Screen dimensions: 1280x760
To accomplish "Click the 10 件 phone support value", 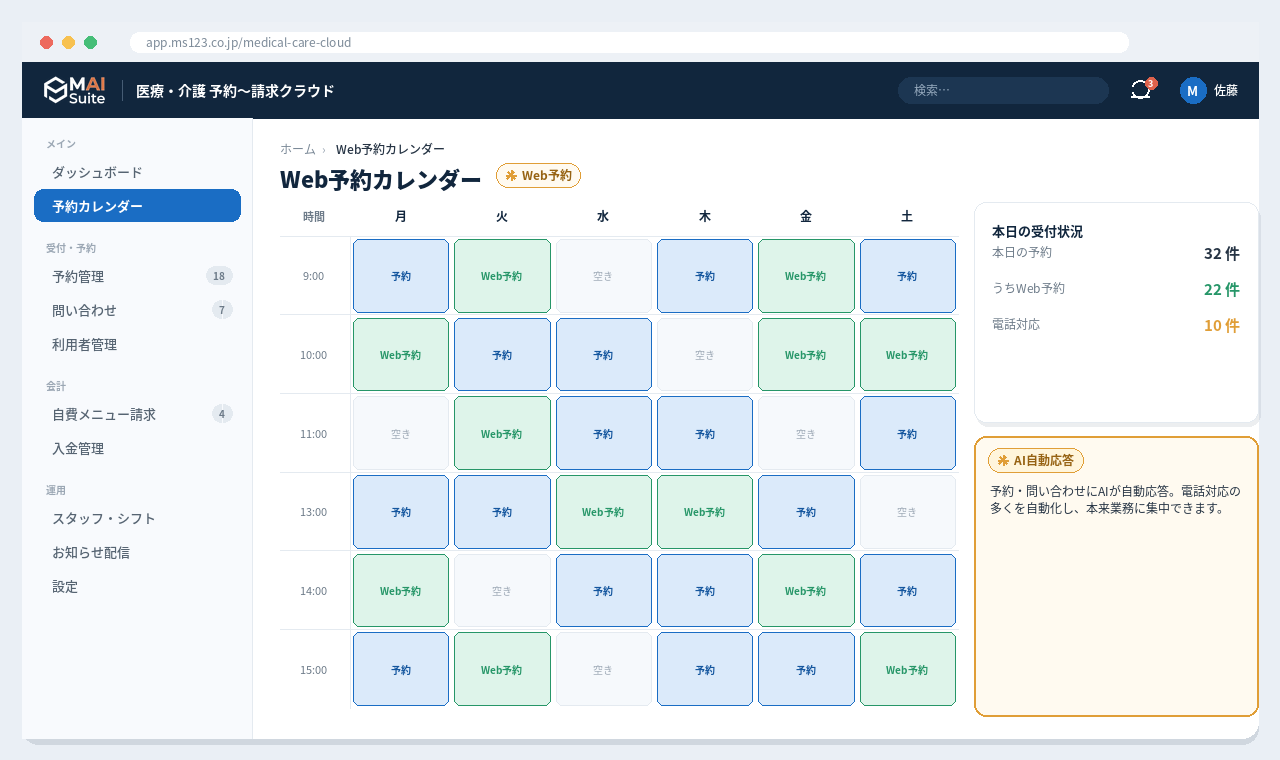I will coord(1222,326).
